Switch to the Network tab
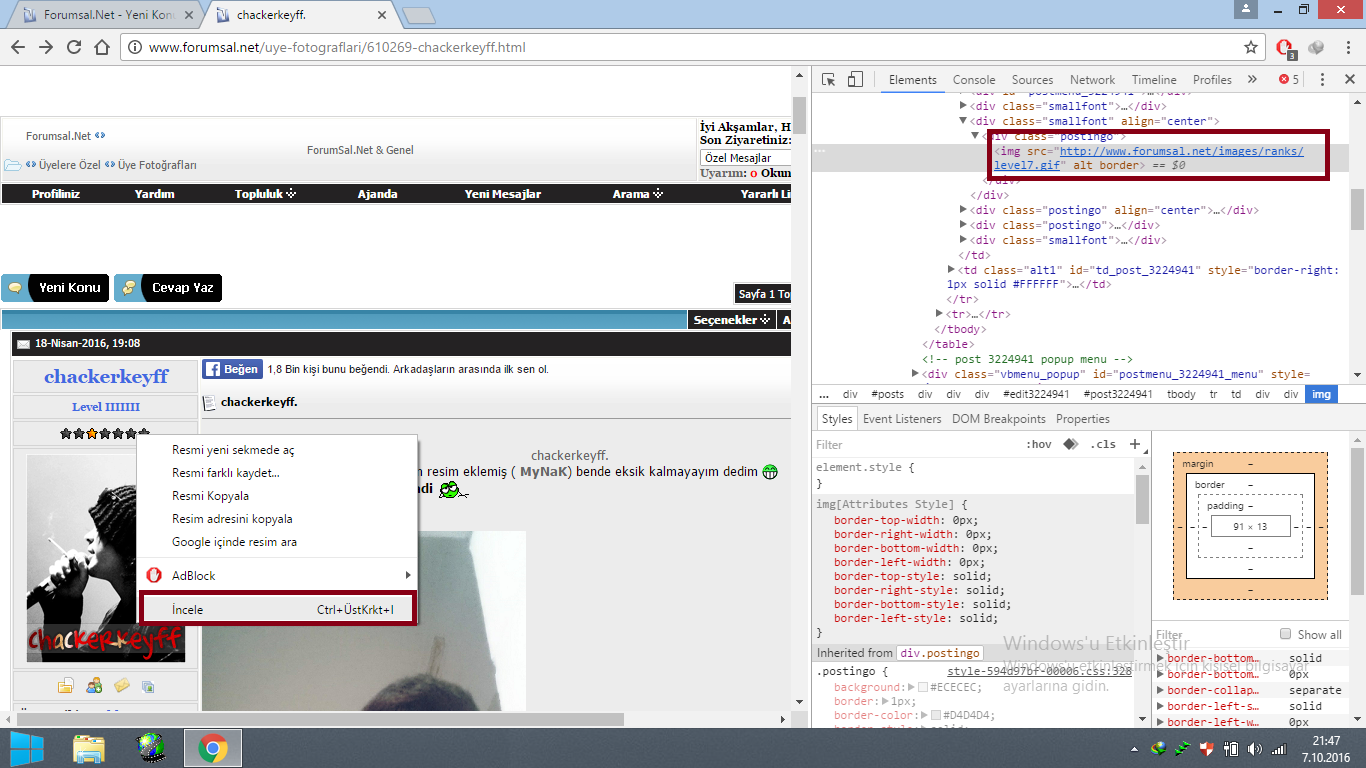Image resolution: width=1366 pixels, height=768 pixels. click(1092, 80)
